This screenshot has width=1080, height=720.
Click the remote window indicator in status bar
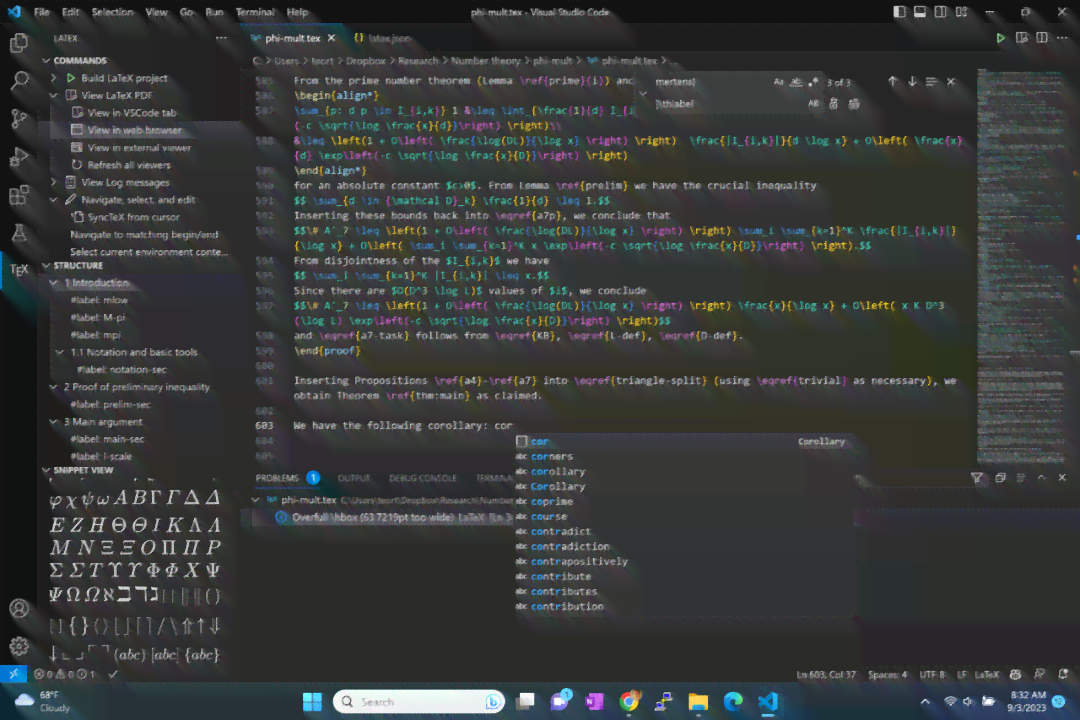[13, 674]
